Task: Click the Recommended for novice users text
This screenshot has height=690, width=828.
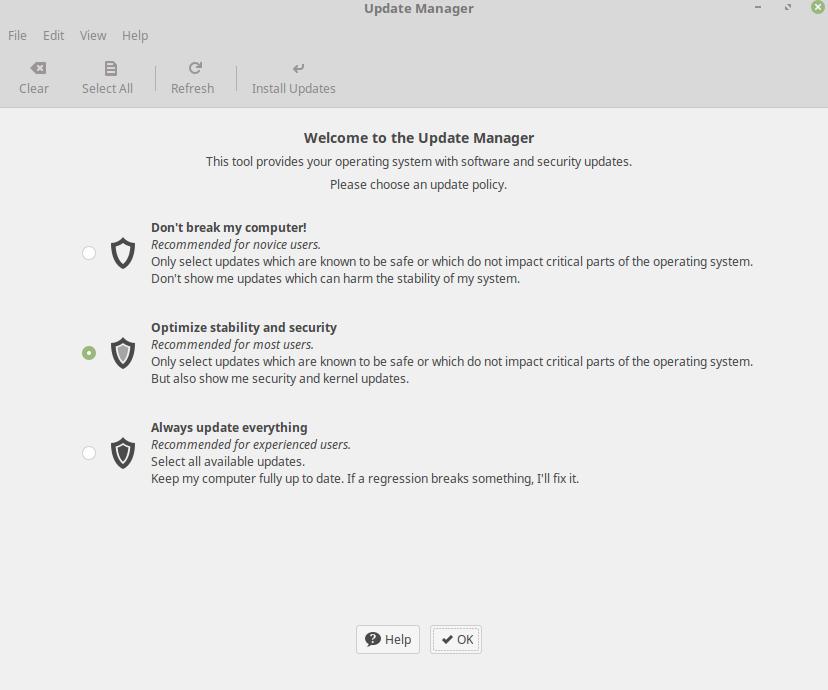Action: [236, 244]
